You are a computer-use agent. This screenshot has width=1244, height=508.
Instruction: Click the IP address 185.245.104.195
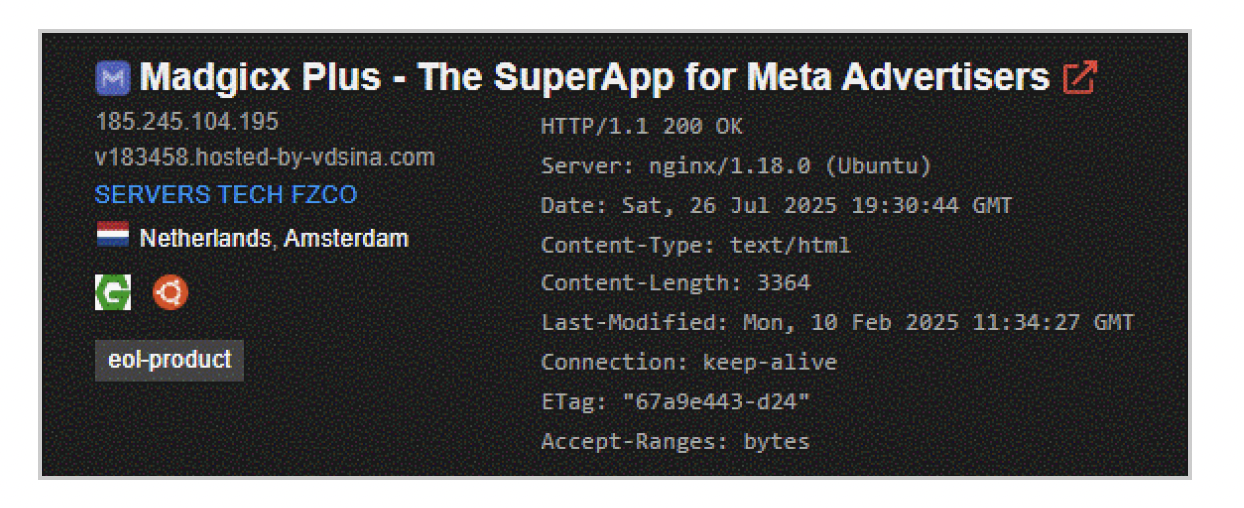point(187,122)
